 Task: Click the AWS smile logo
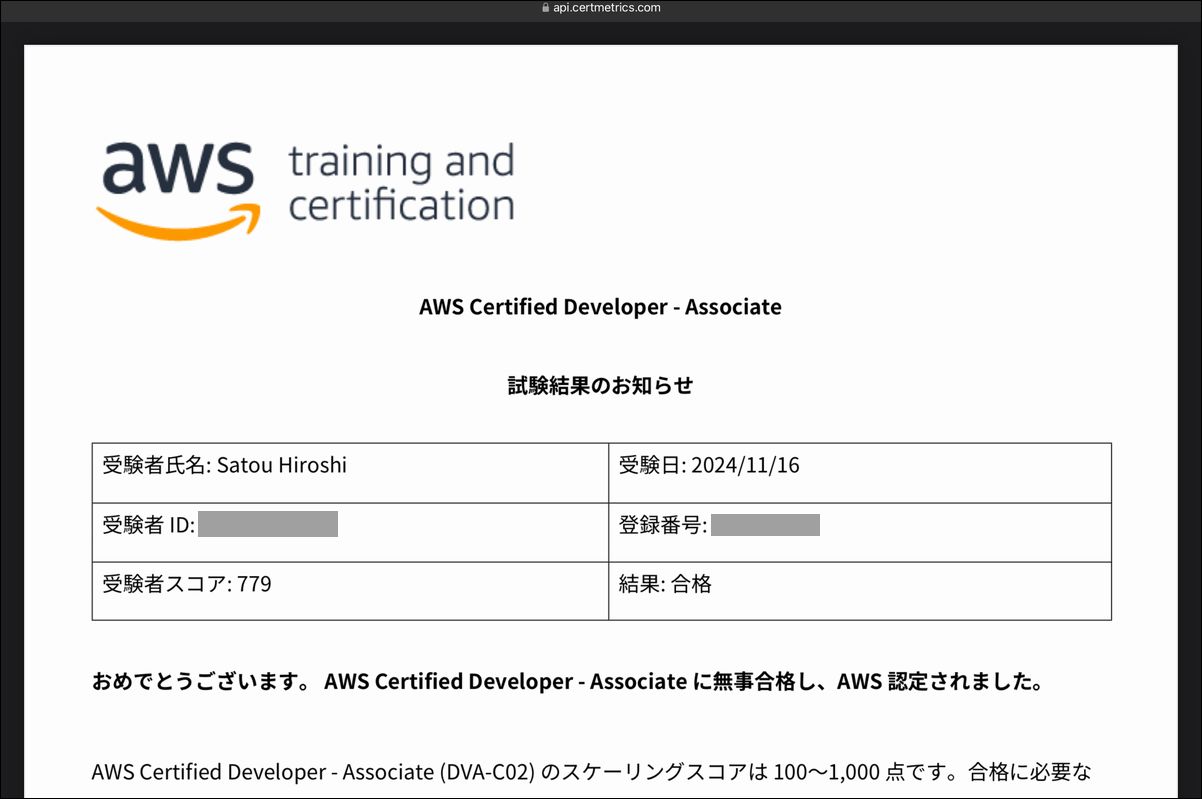coord(179,189)
